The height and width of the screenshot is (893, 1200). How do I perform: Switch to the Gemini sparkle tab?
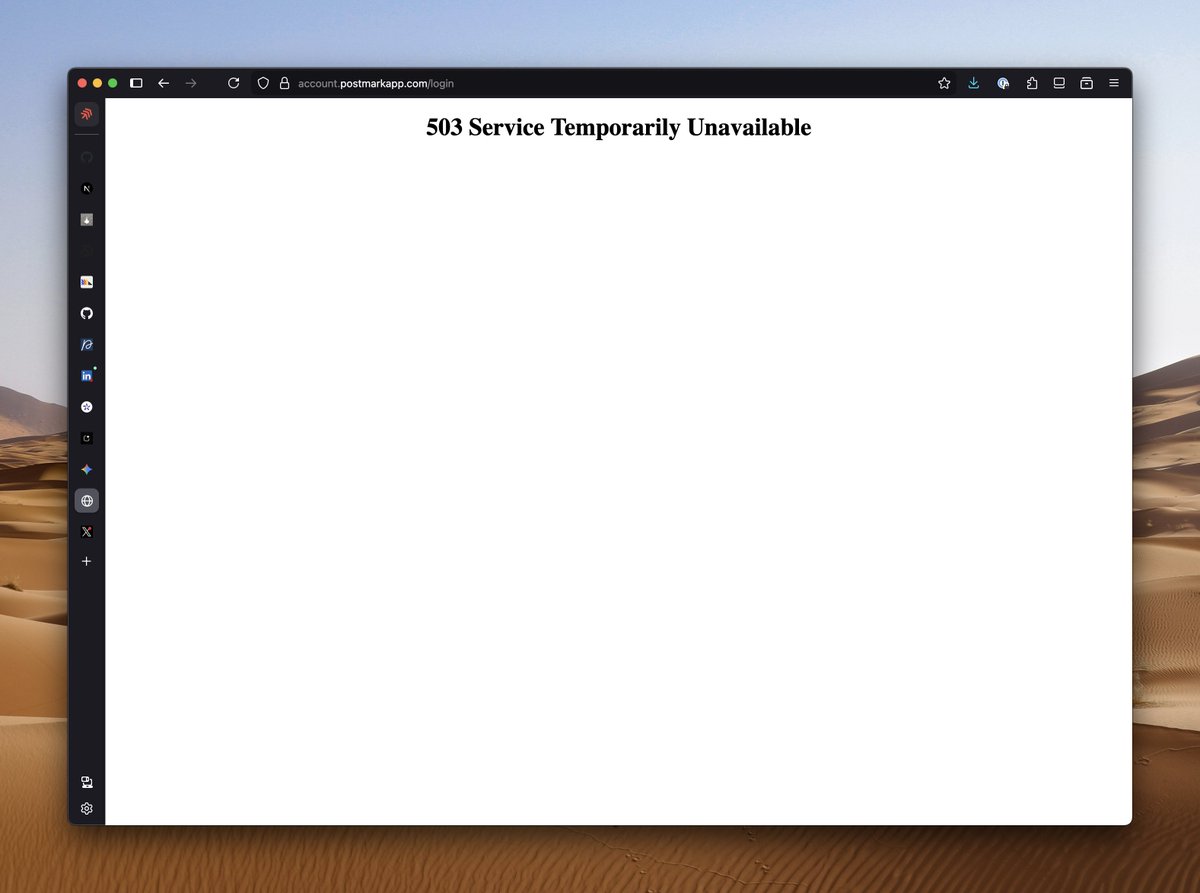[86, 470]
